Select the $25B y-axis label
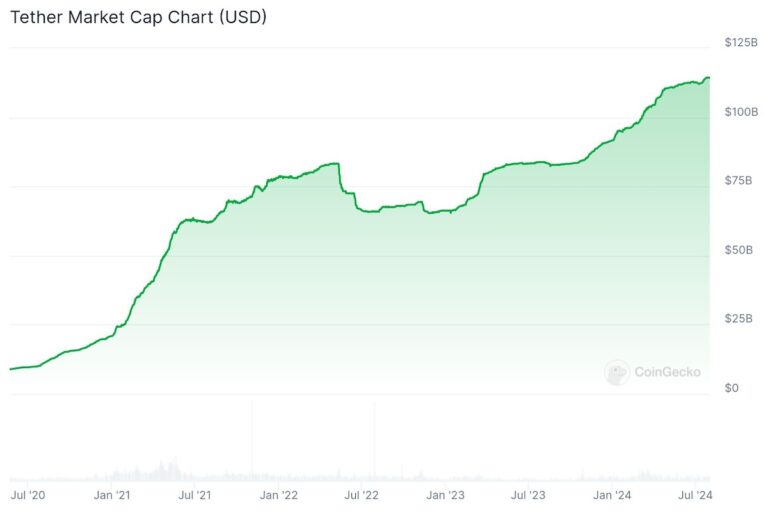 (738, 318)
